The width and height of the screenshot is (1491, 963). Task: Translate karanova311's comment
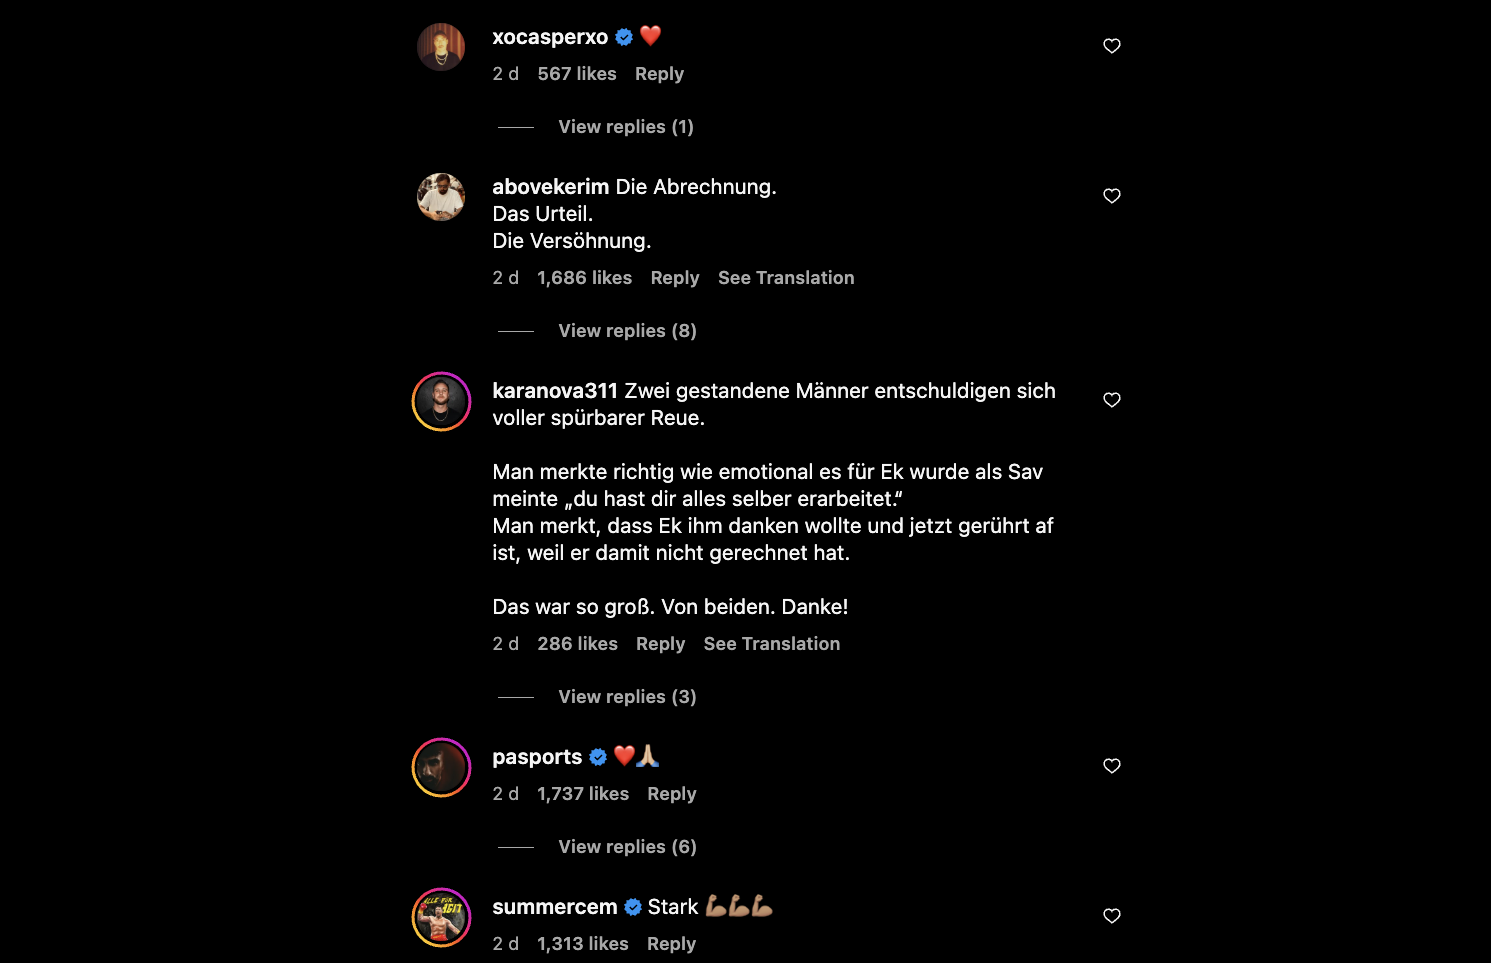771,644
